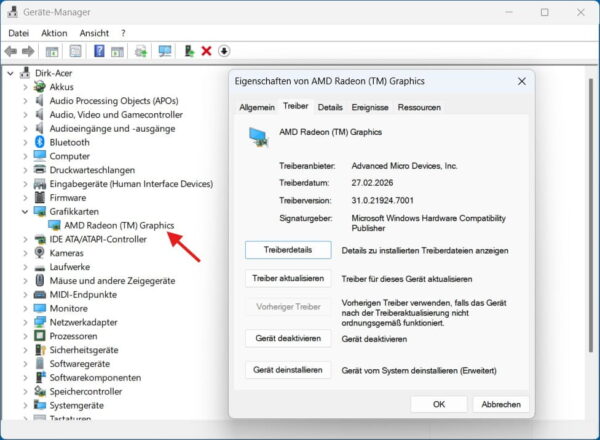Viewport: 600px width, 440px height.
Task: Click the device tree vertical scrollbar
Action: click(592, 214)
